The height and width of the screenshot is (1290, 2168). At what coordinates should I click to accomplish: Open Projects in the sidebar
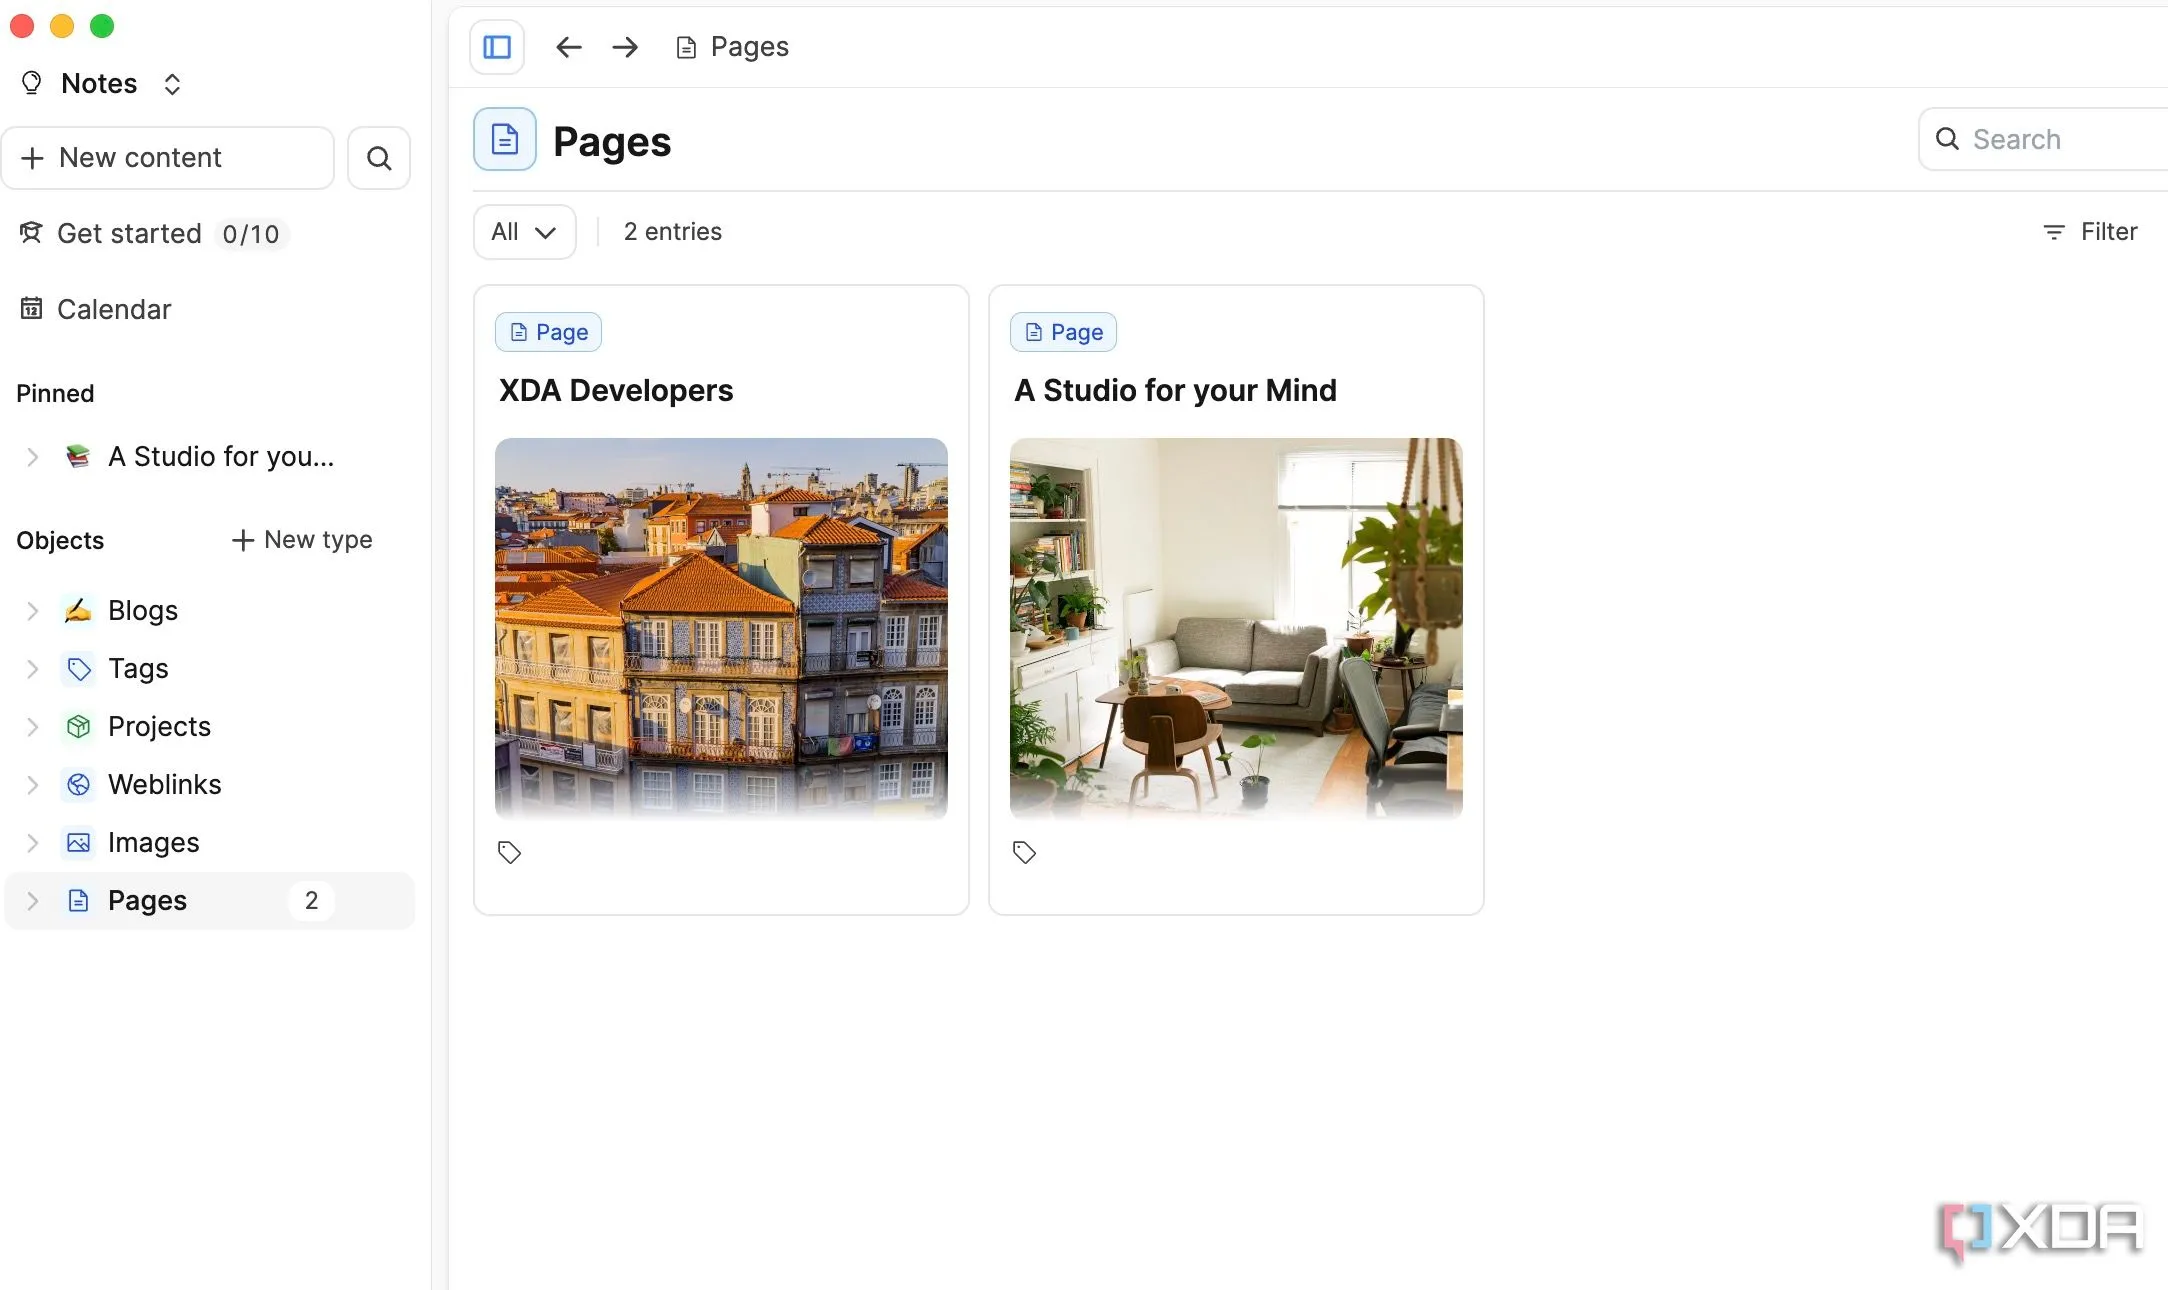coord(159,726)
